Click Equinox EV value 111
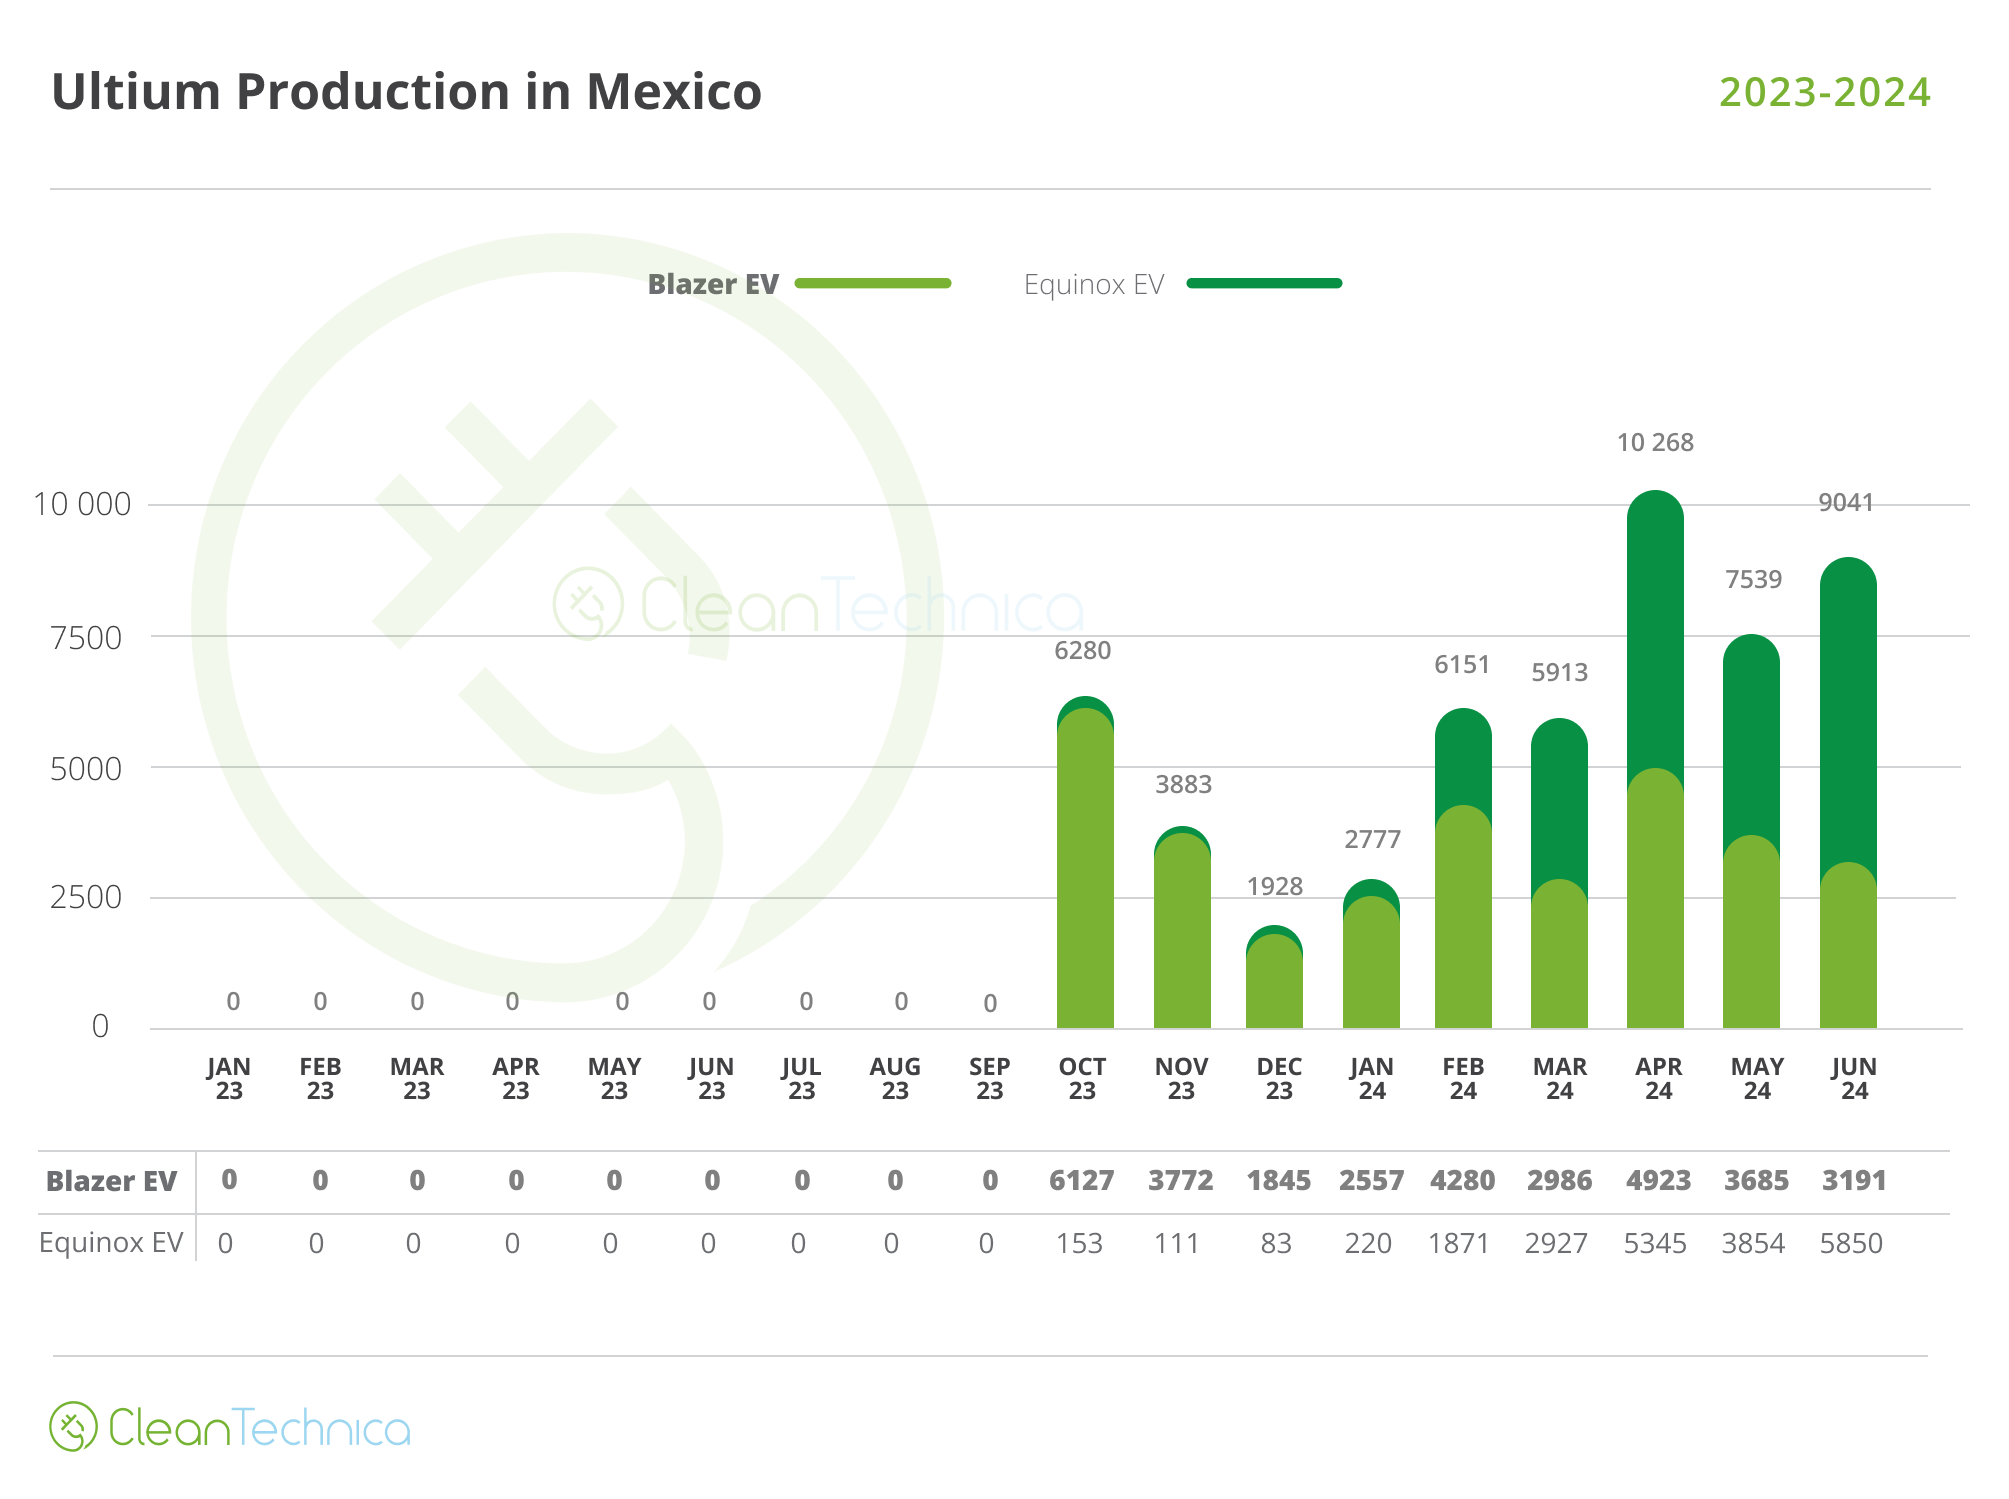The image size is (2009, 1499). click(x=1177, y=1244)
